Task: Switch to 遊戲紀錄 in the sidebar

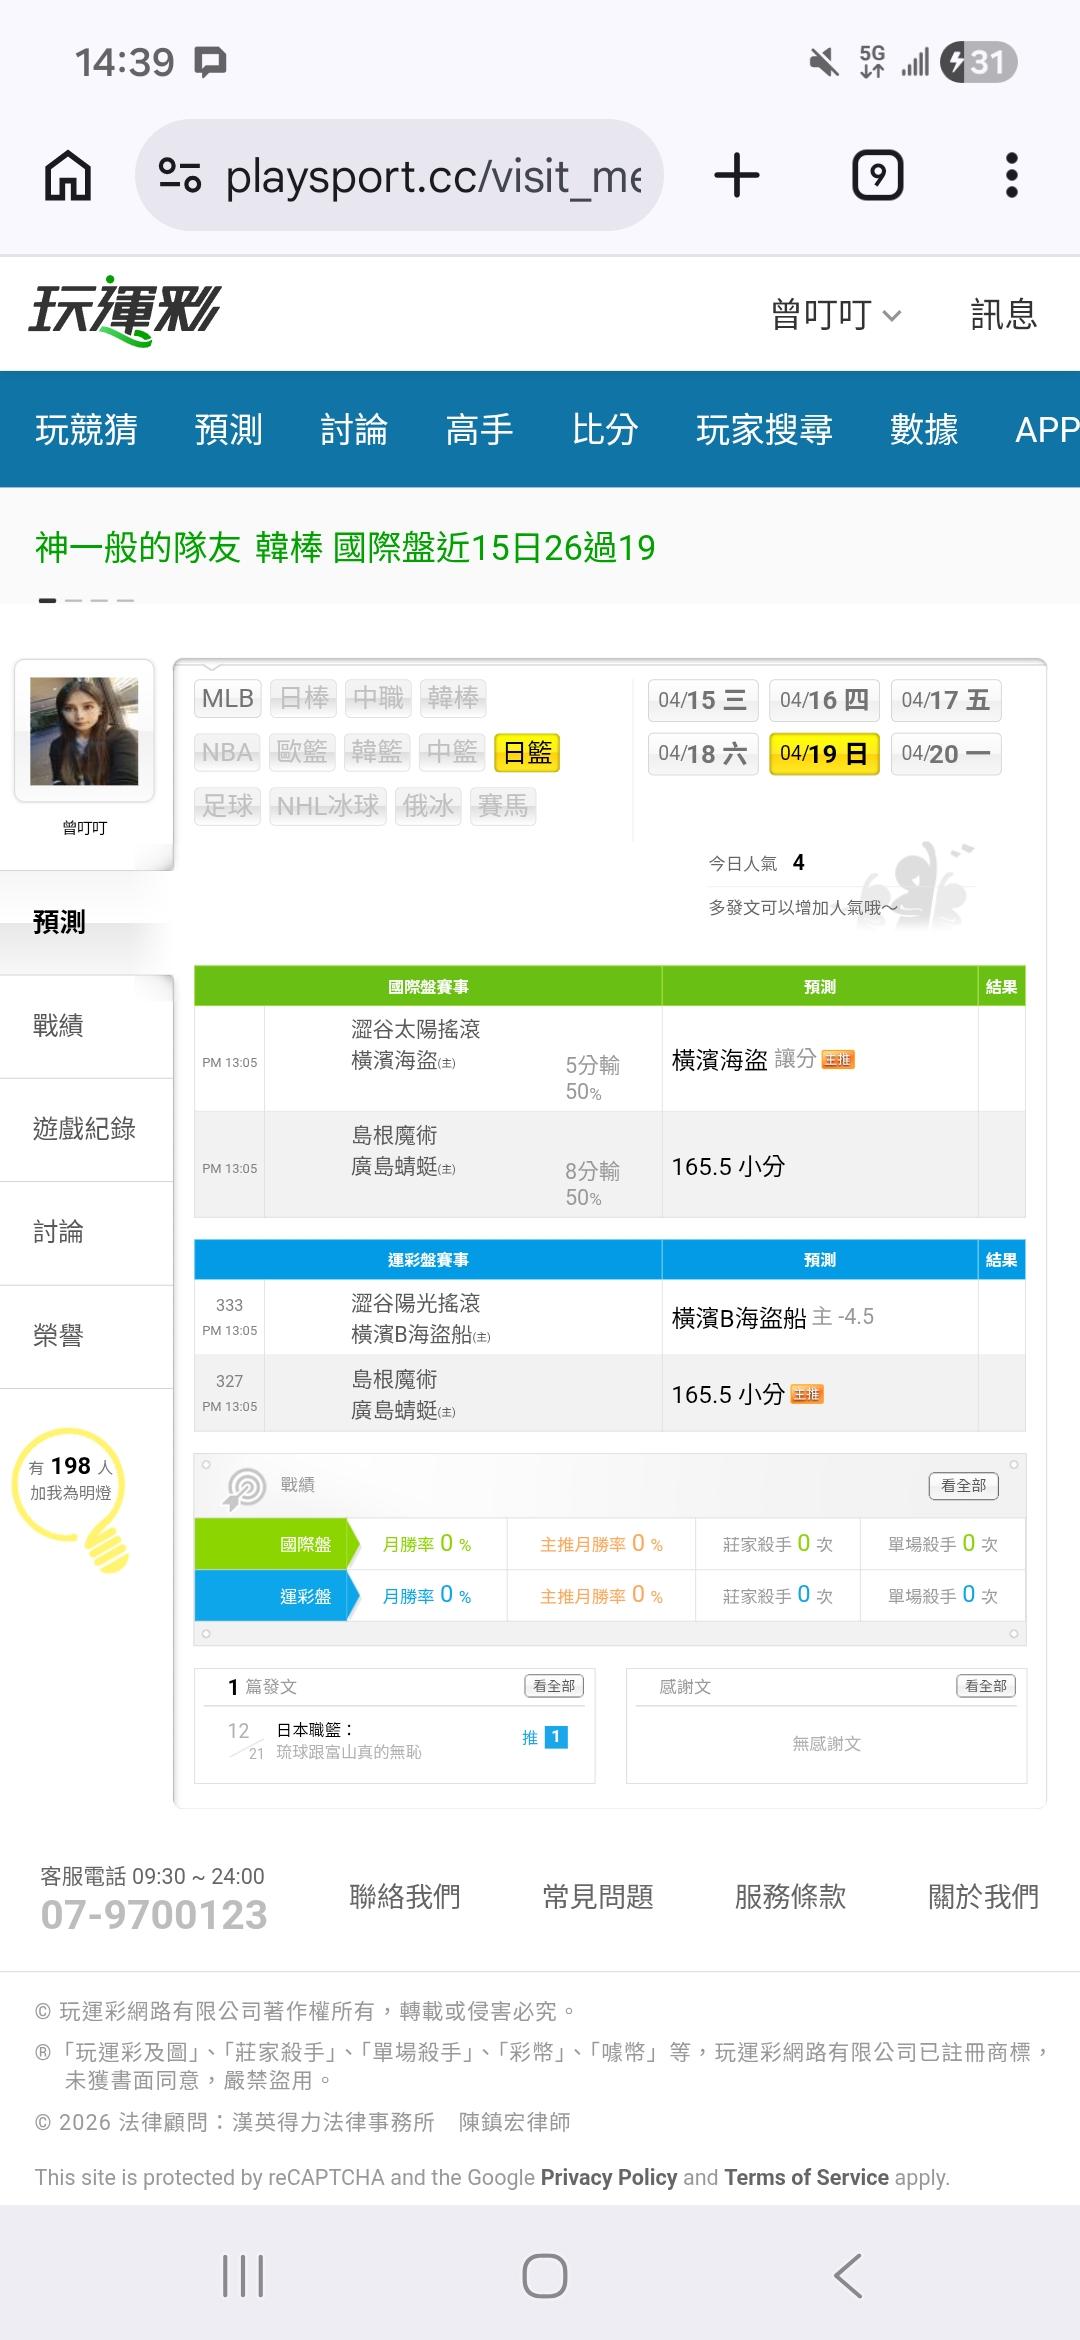Action: pyautogui.click(x=84, y=1129)
